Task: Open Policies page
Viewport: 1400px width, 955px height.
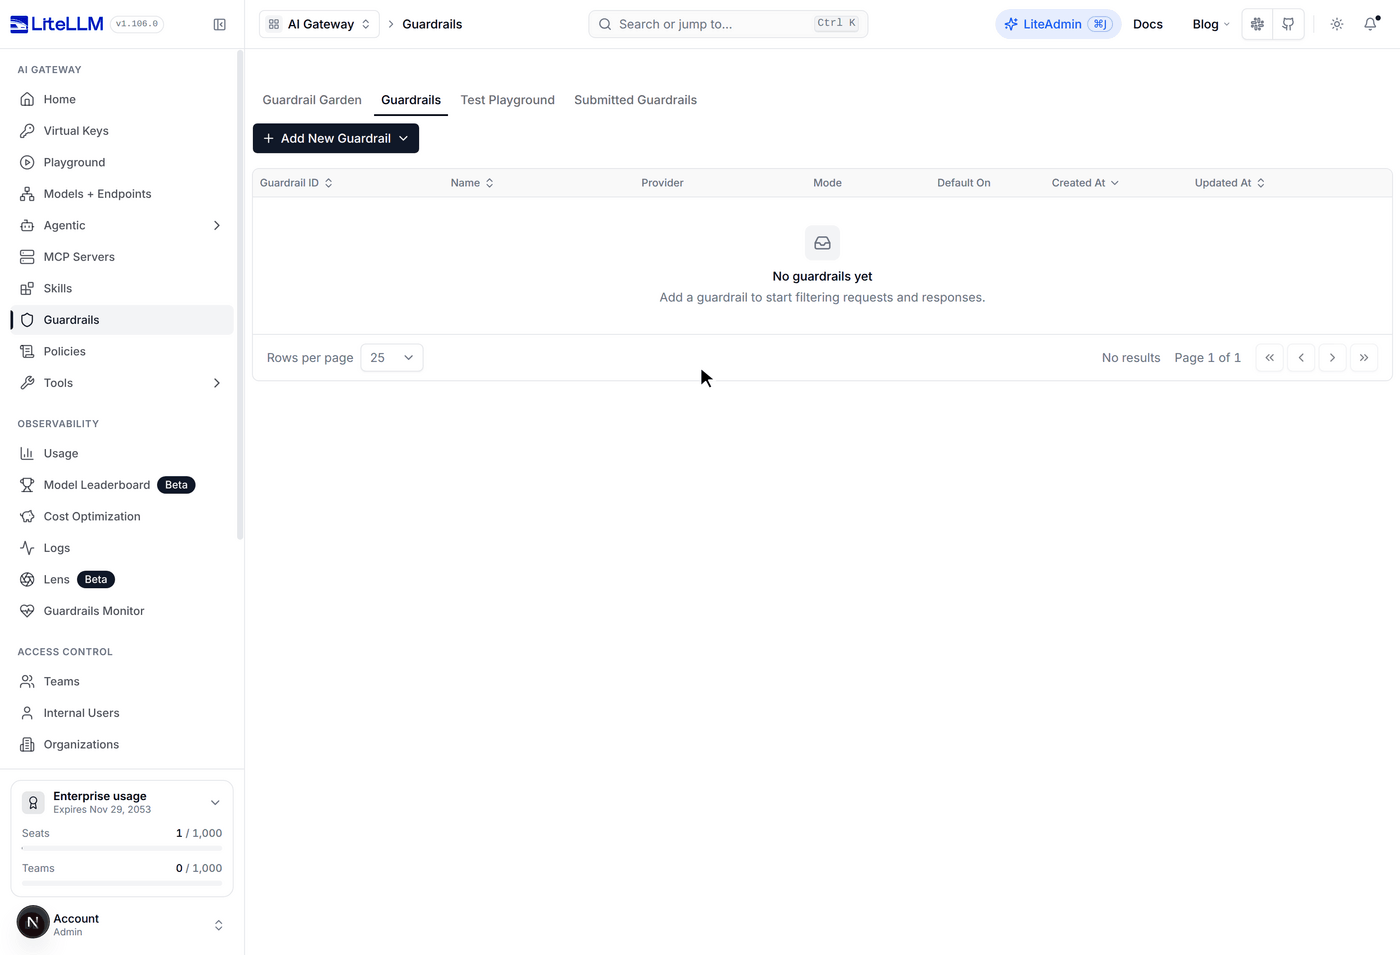Action: tap(122, 351)
